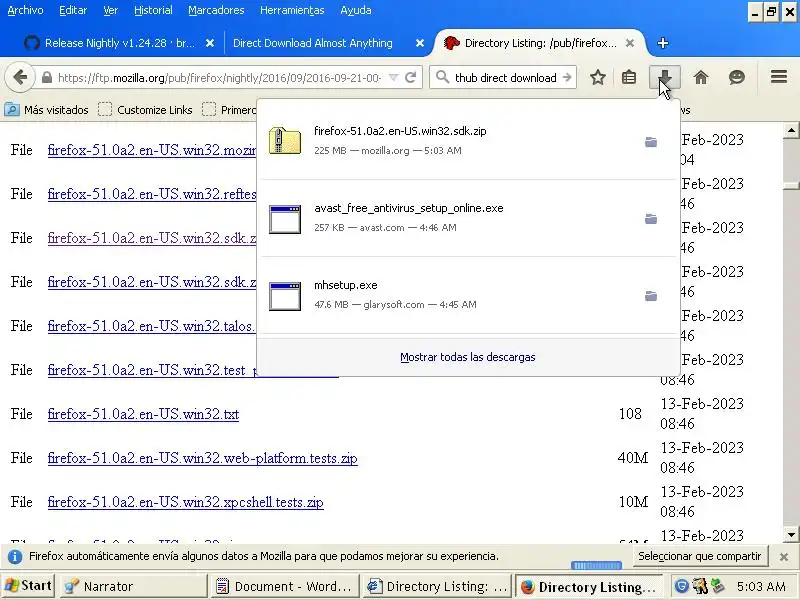Switch to Document - WordPad taskbar item
Viewport: 800px width, 600px height.
284,586
